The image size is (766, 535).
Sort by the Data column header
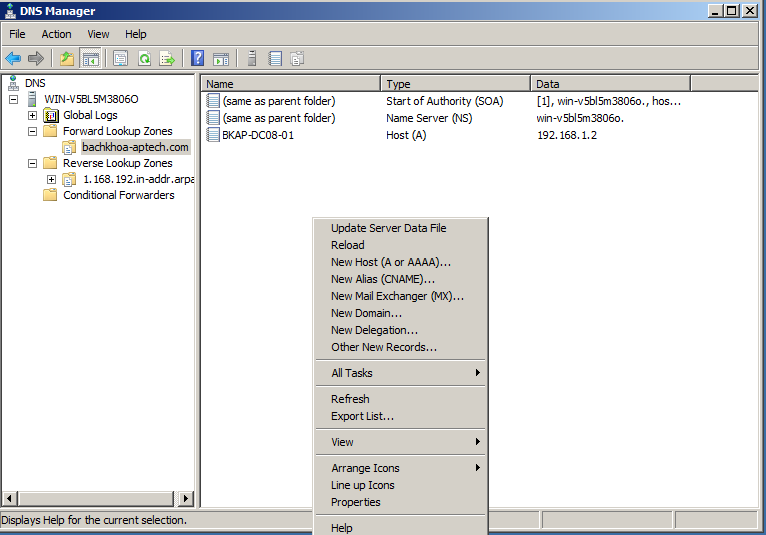pos(610,84)
